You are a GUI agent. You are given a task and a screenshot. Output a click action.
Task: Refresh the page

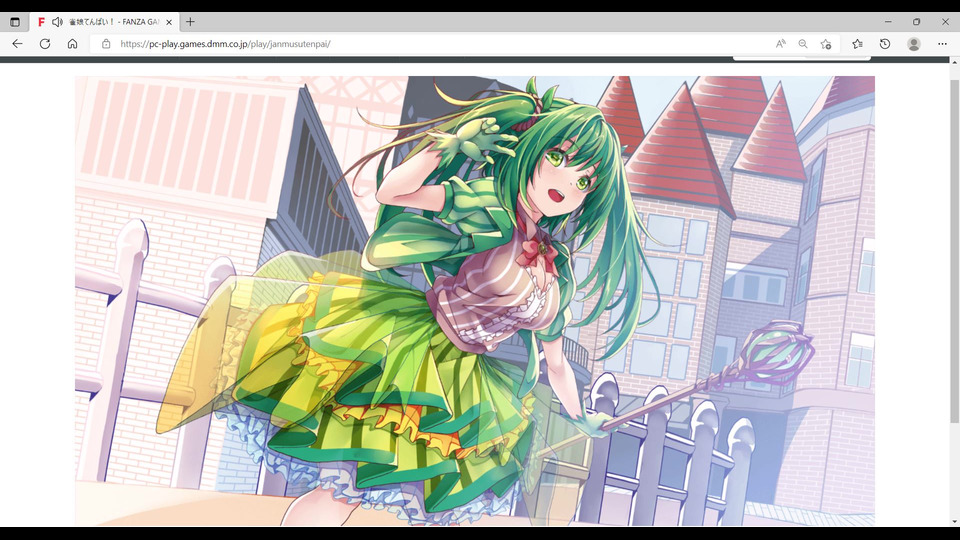tap(45, 44)
